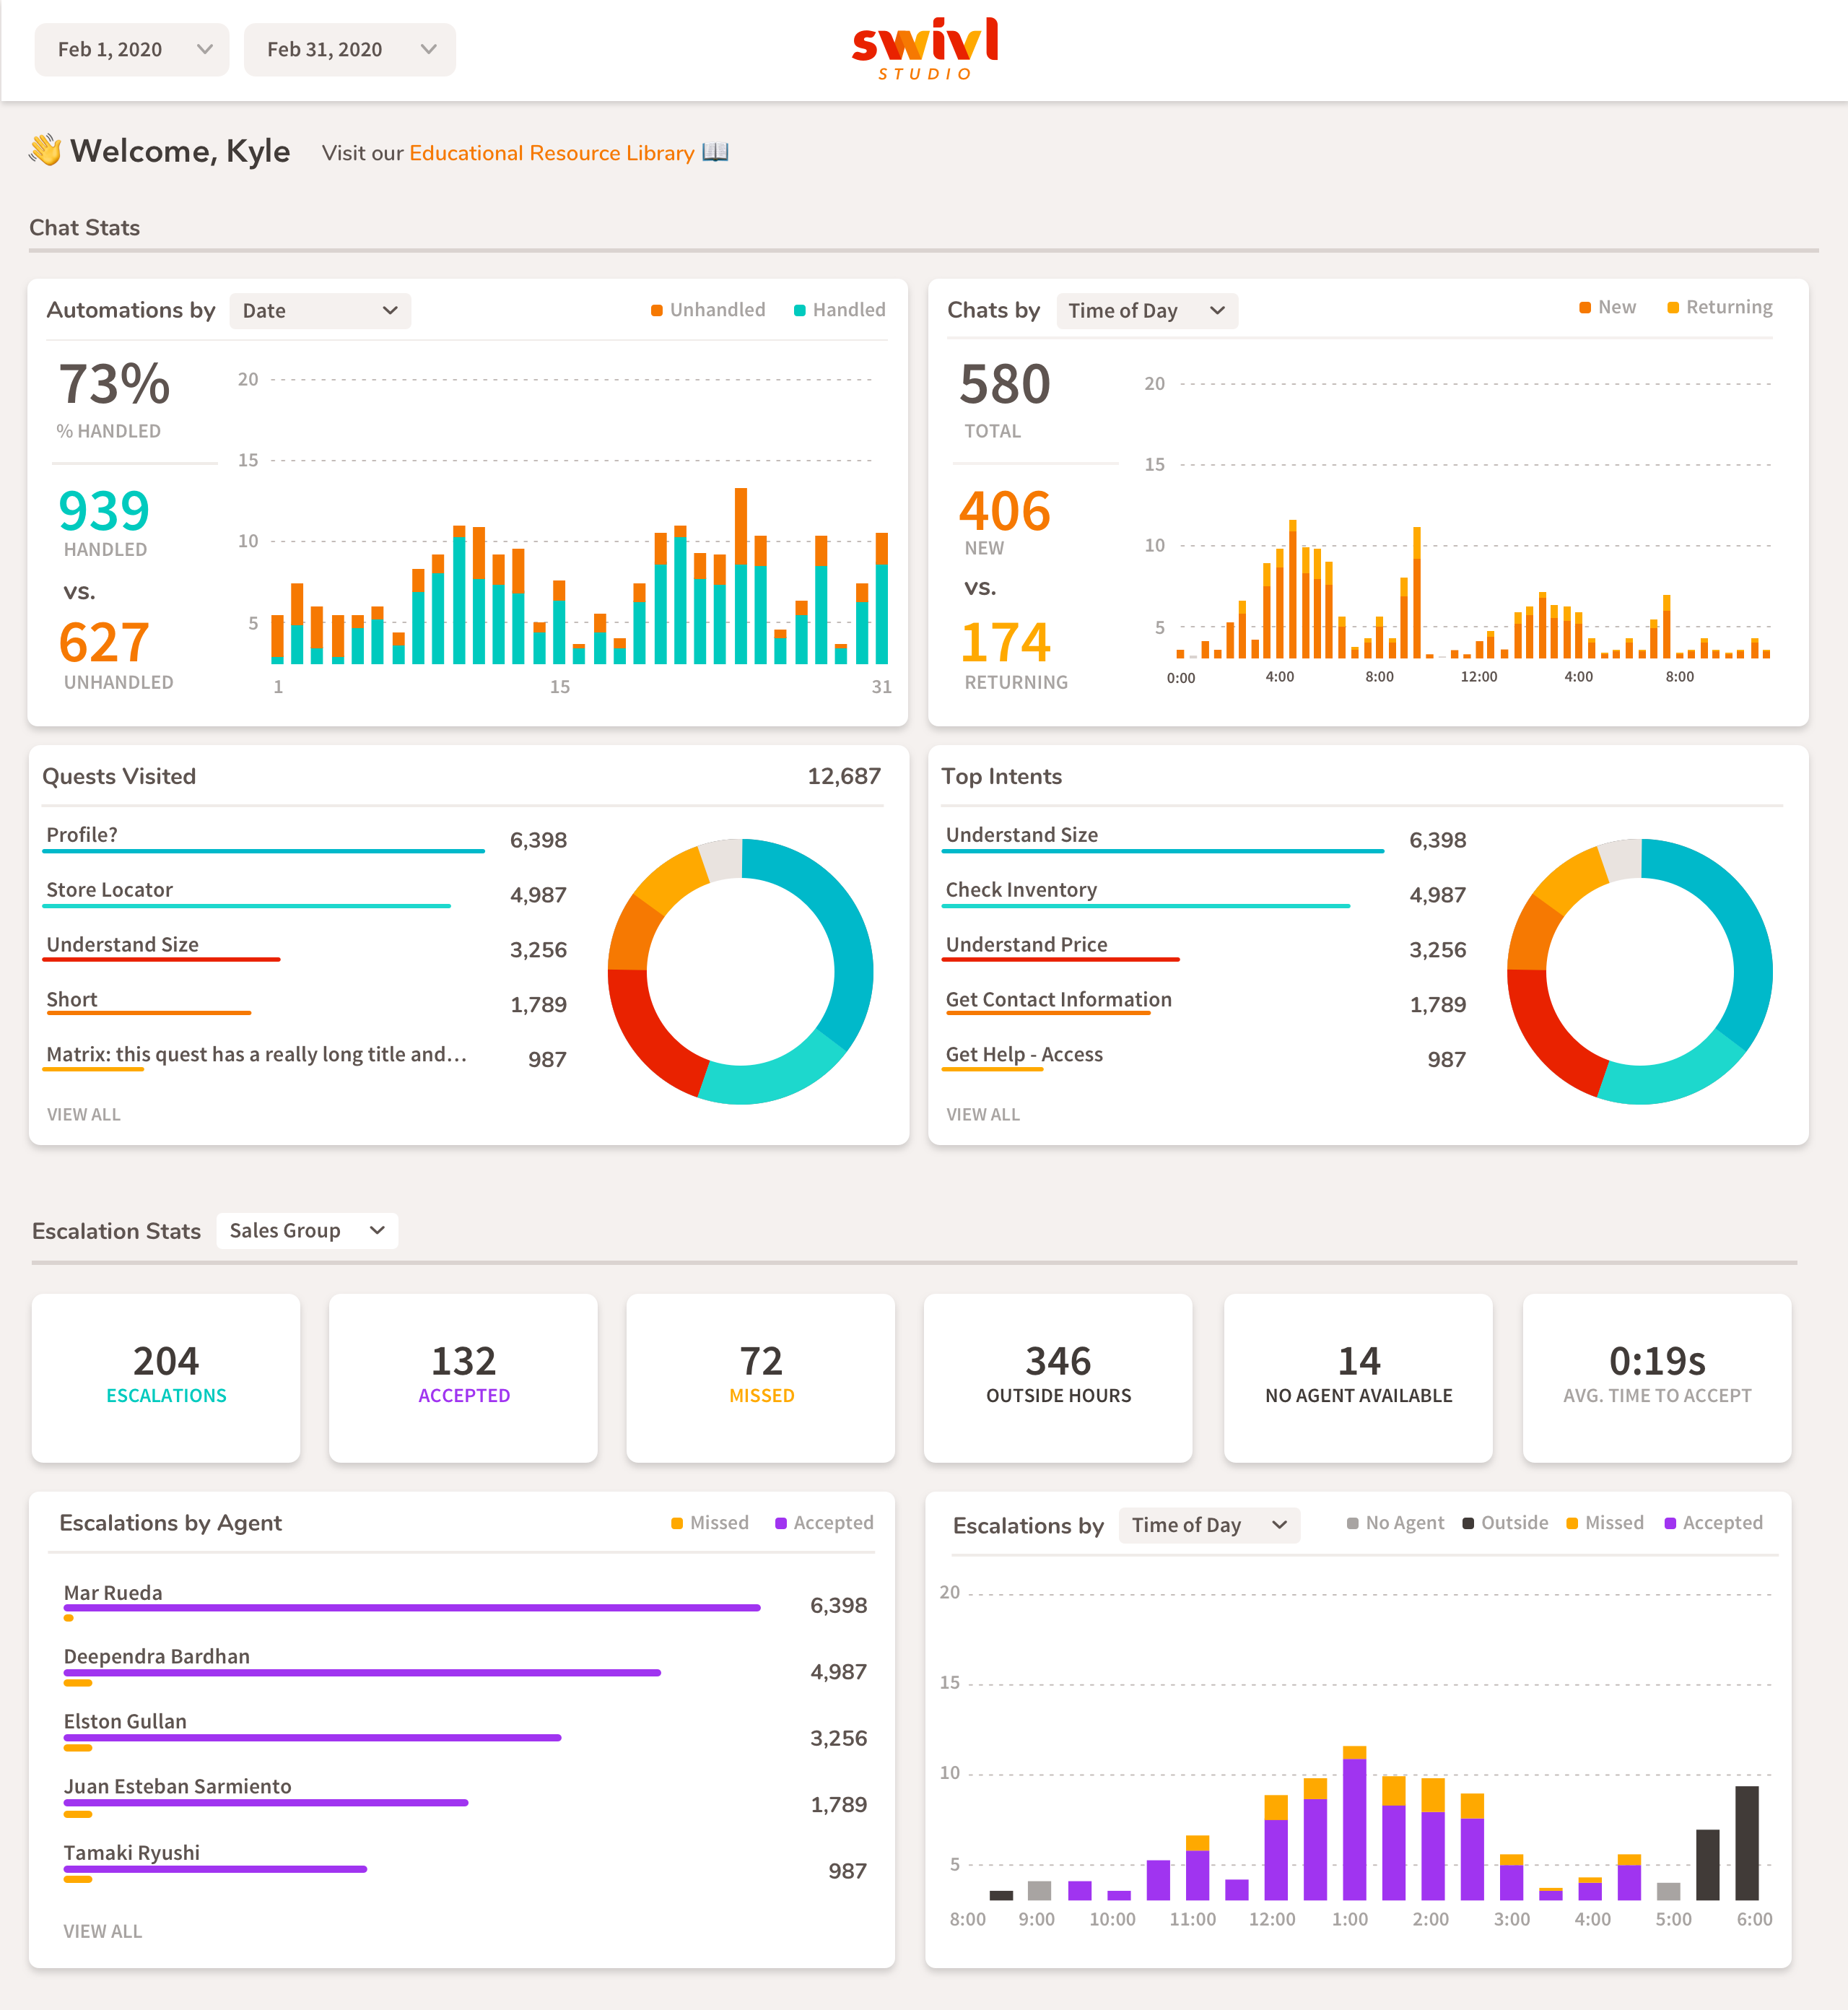The image size is (1848, 2010).
Task: Click VIEW ALL under Quests Visited
Action: [x=84, y=1114]
